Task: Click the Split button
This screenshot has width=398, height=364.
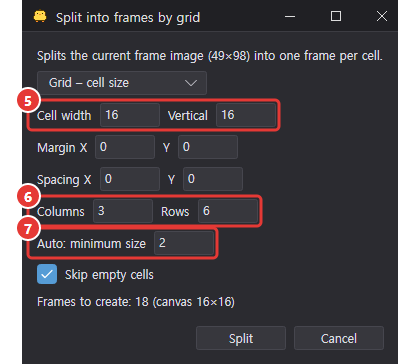Action: [x=241, y=338]
